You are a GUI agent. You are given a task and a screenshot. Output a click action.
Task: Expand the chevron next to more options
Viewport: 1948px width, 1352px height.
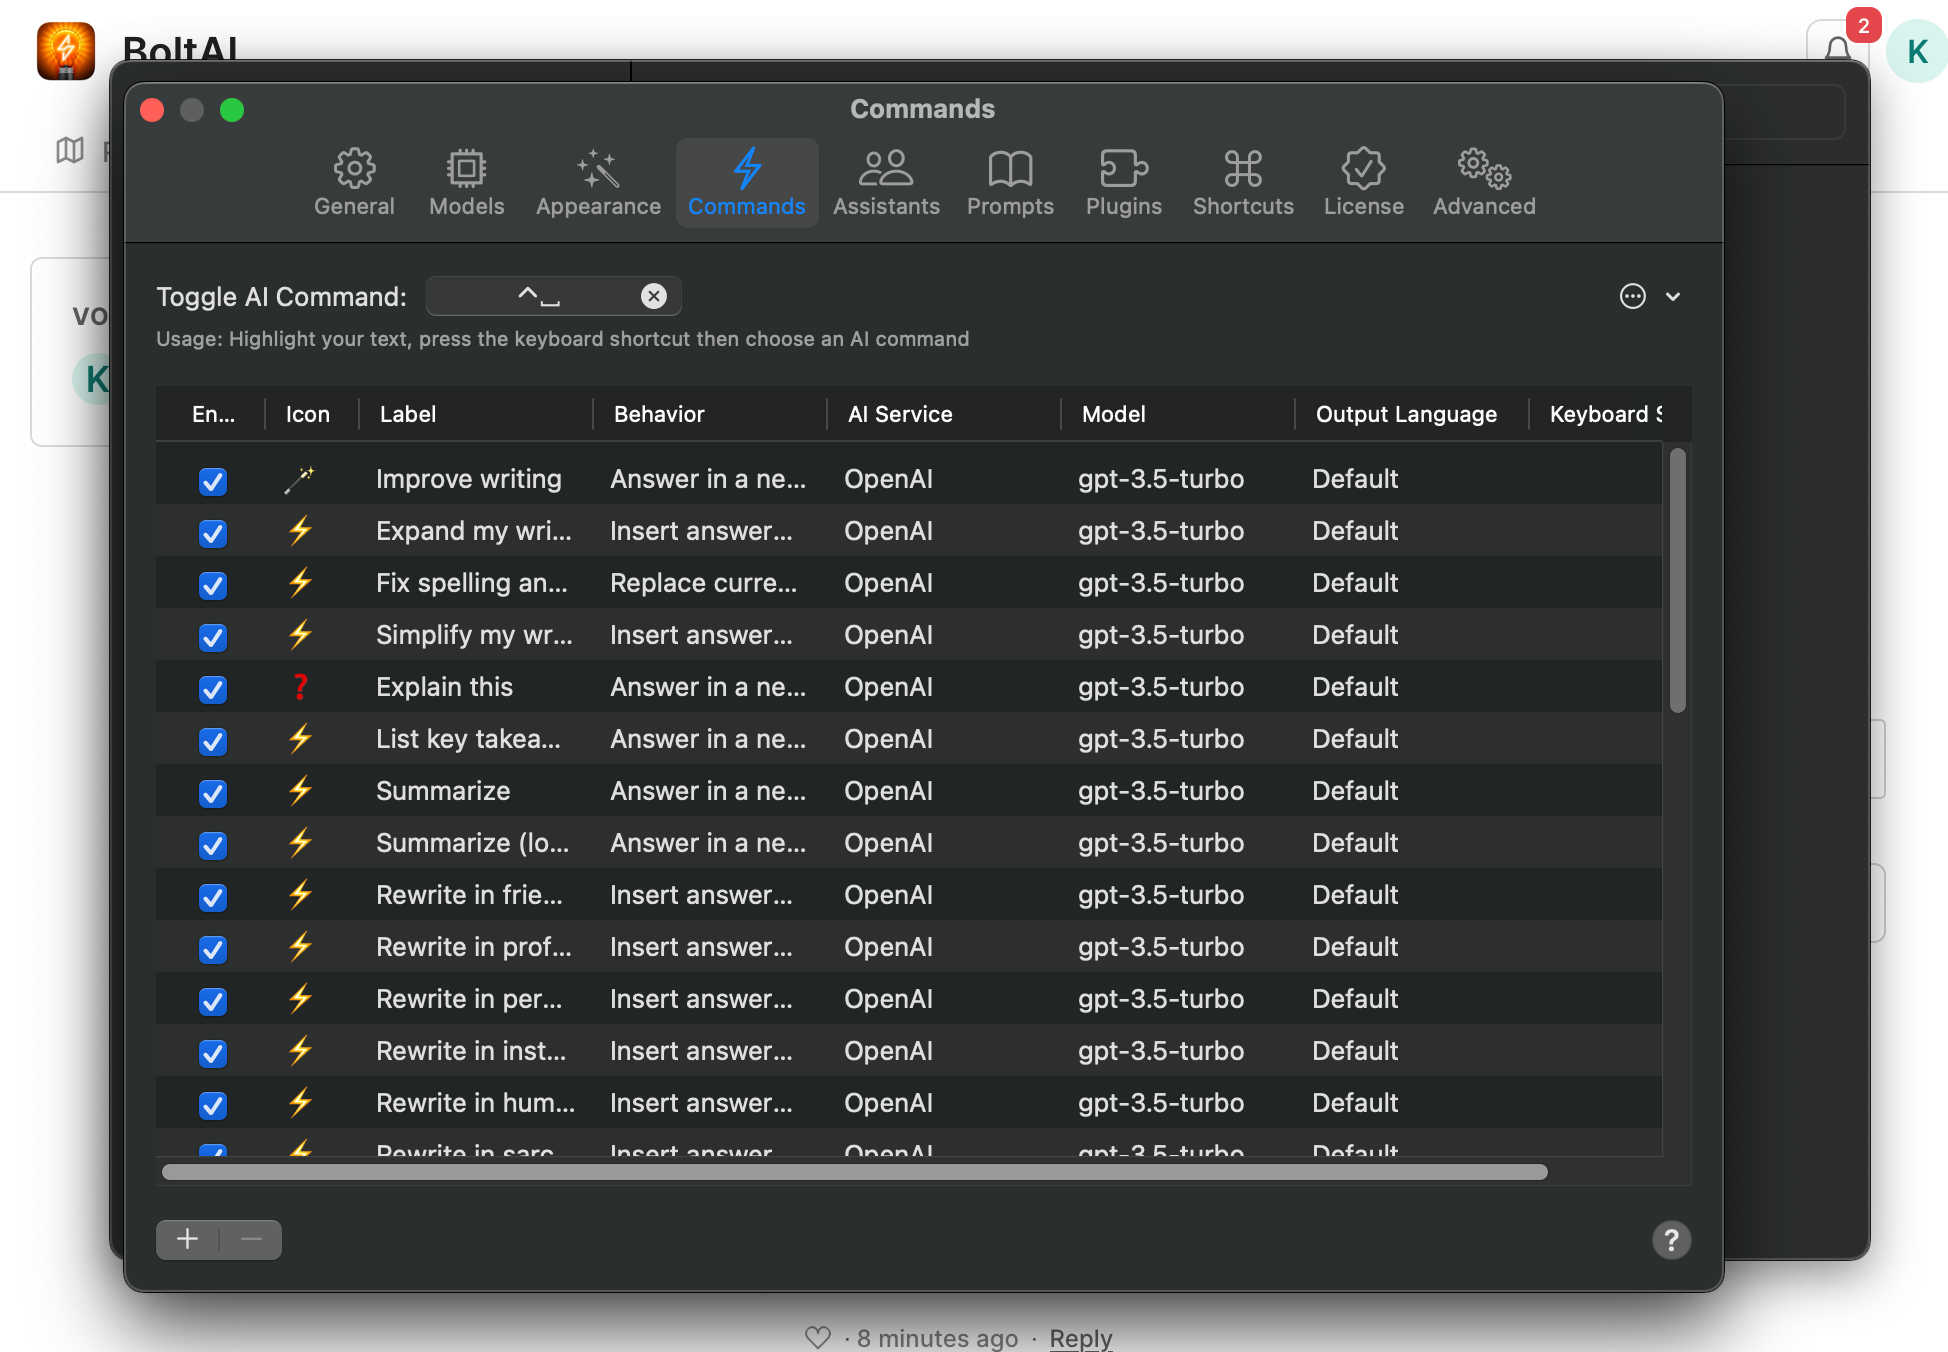point(1673,297)
